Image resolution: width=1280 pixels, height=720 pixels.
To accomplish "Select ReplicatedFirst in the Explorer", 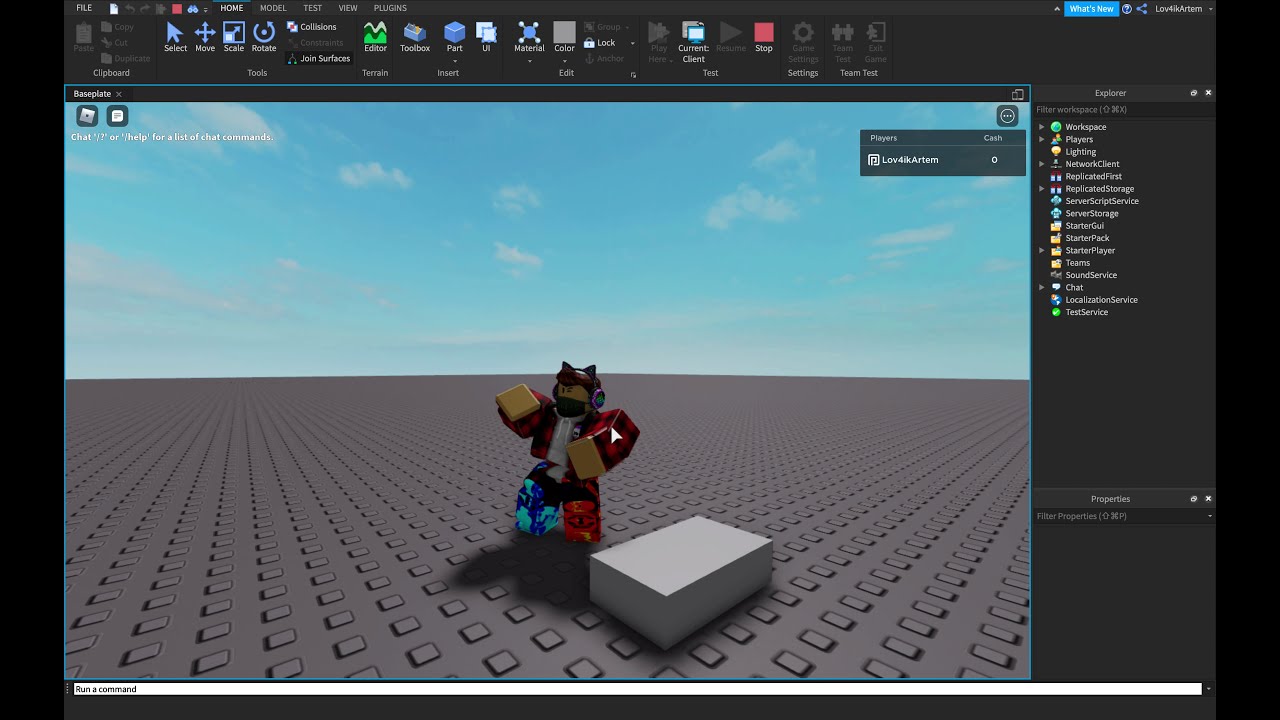I will pos(1093,176).
